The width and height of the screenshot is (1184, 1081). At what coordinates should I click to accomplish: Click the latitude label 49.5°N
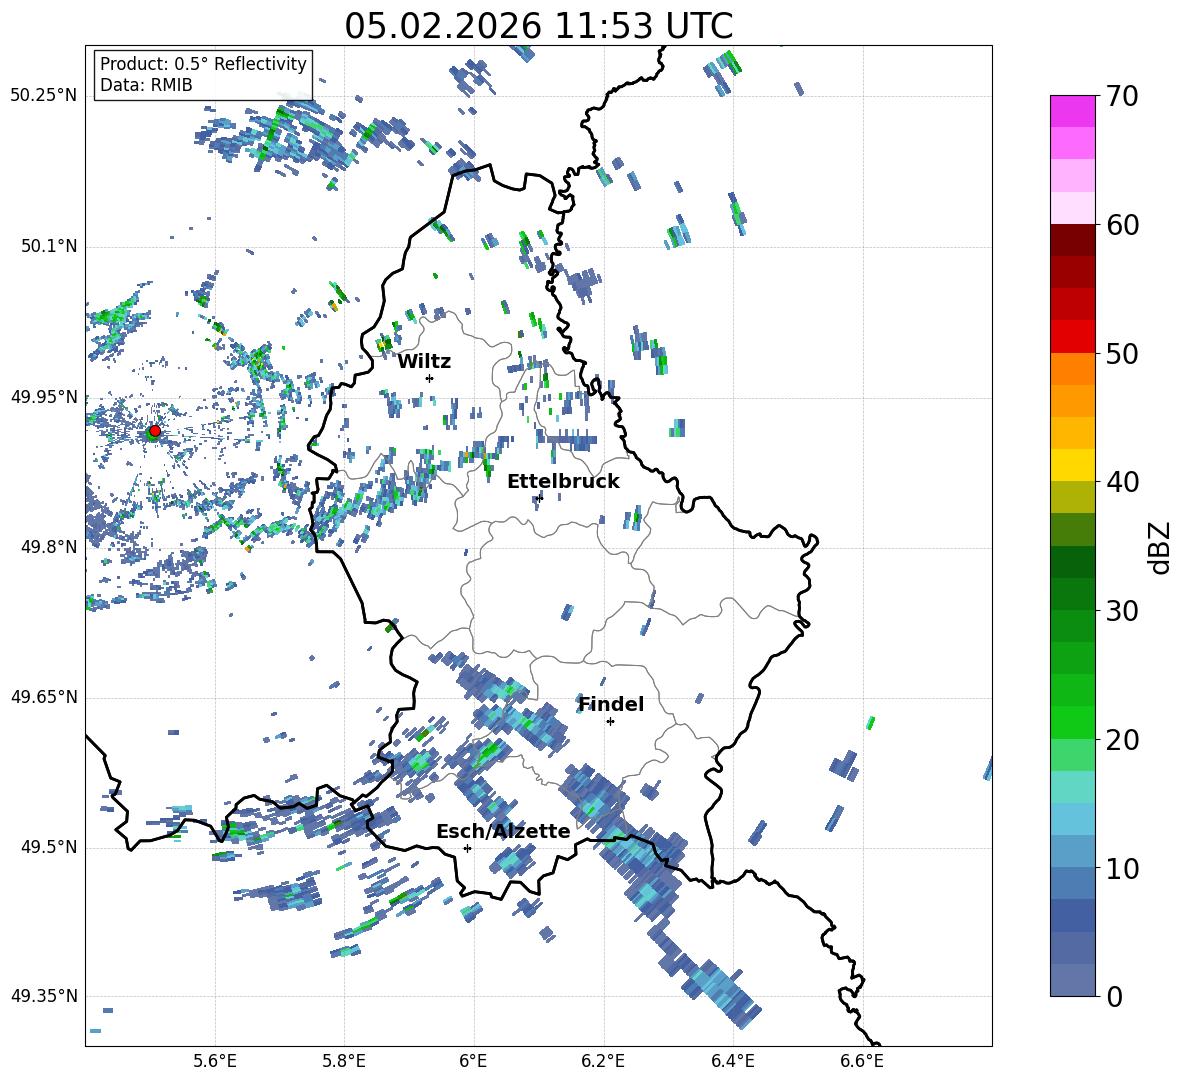tap(48, 847)
